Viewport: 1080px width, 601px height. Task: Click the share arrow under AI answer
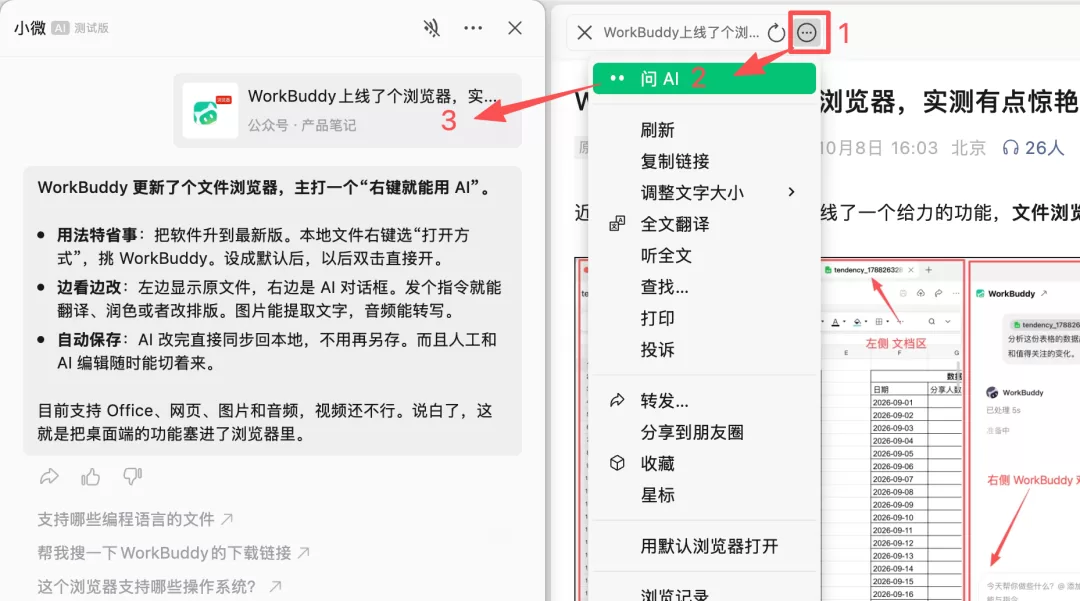pyautogui.click(x=49, y=476)
